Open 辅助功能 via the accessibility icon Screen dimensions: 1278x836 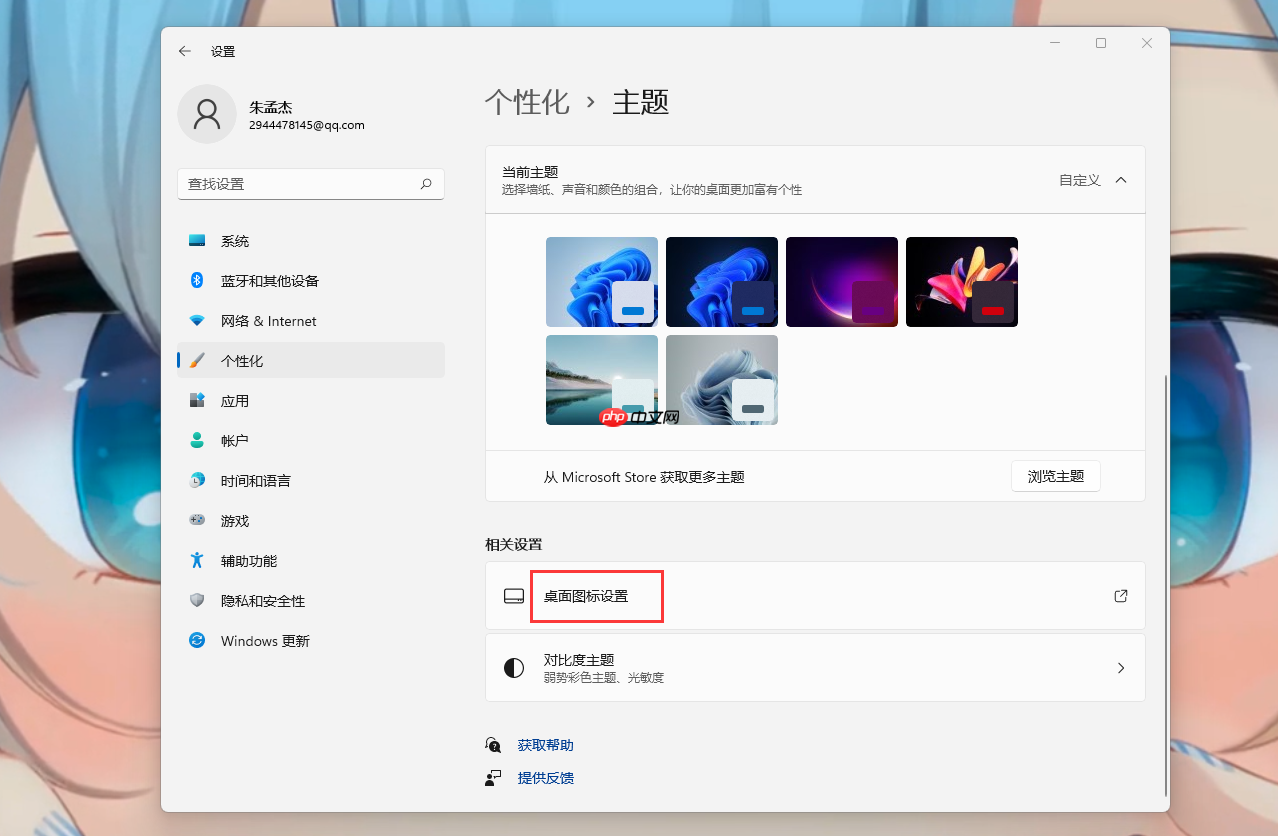pyautogui.click(x=196, y=560)
